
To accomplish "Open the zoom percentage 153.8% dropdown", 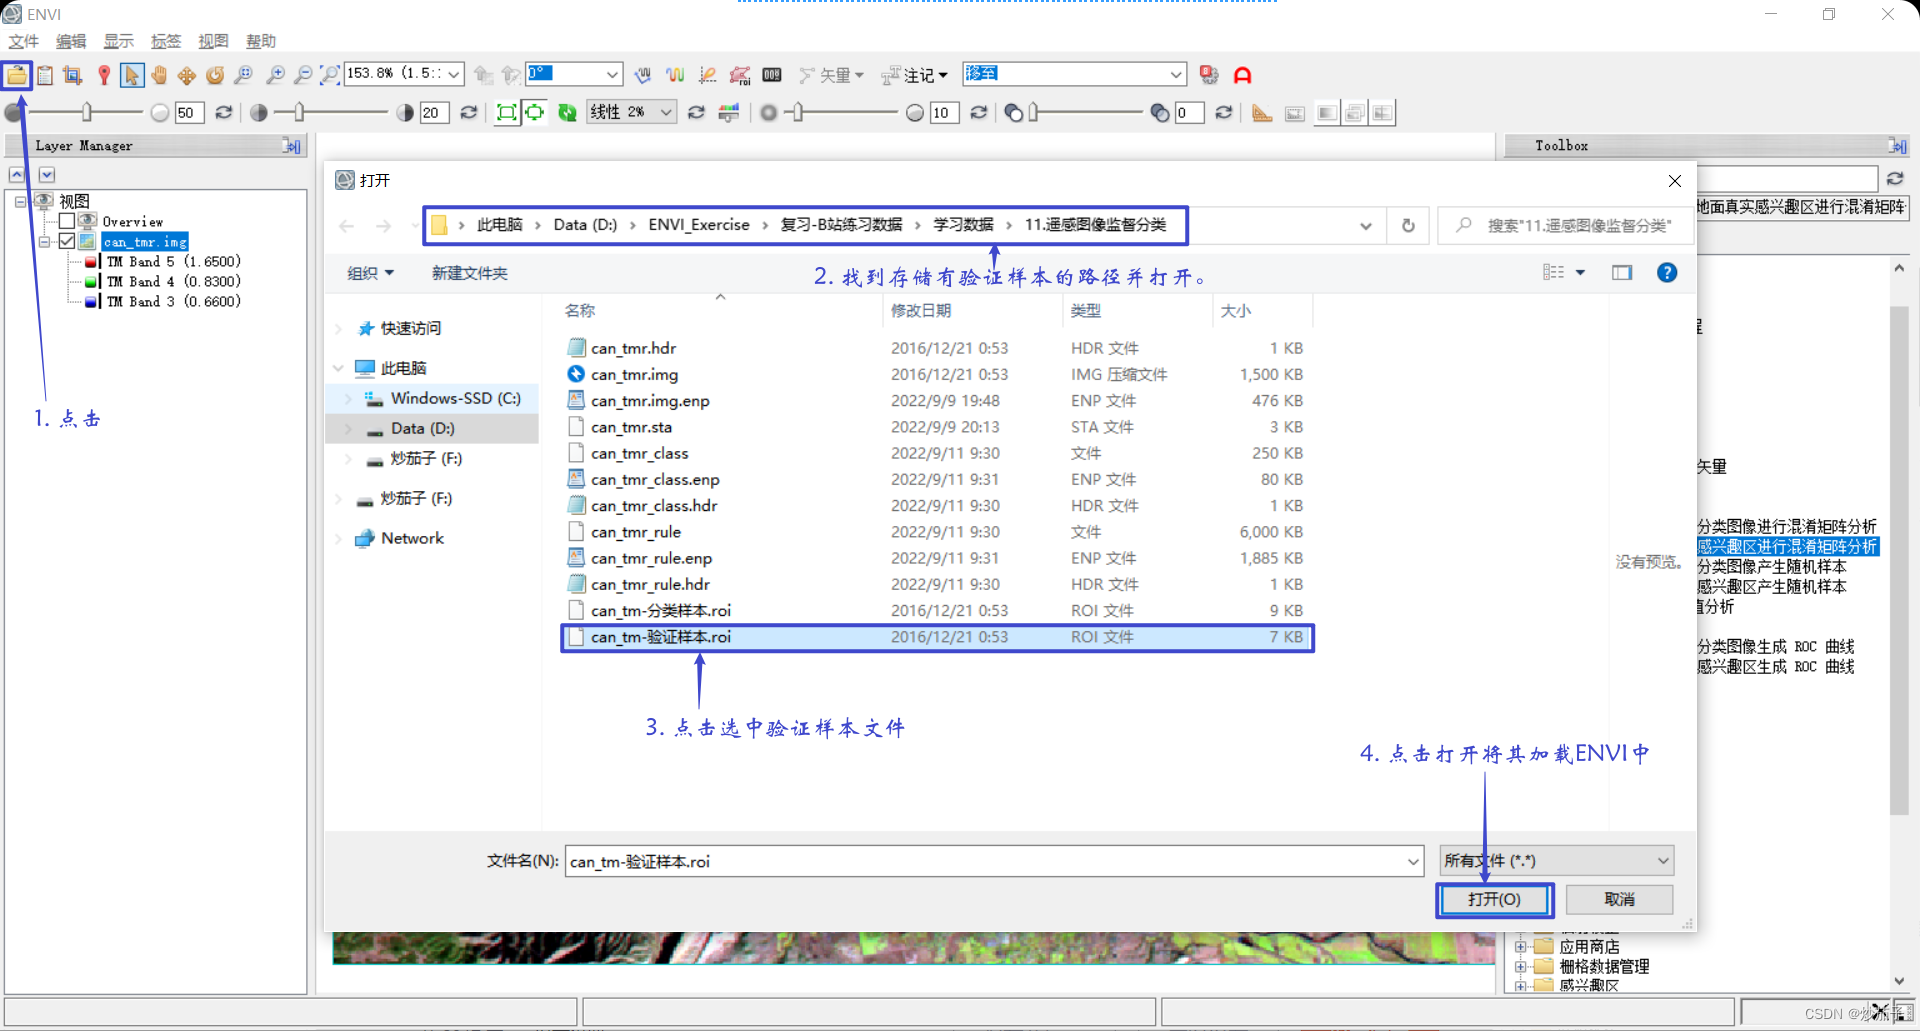I will [453, 74].
